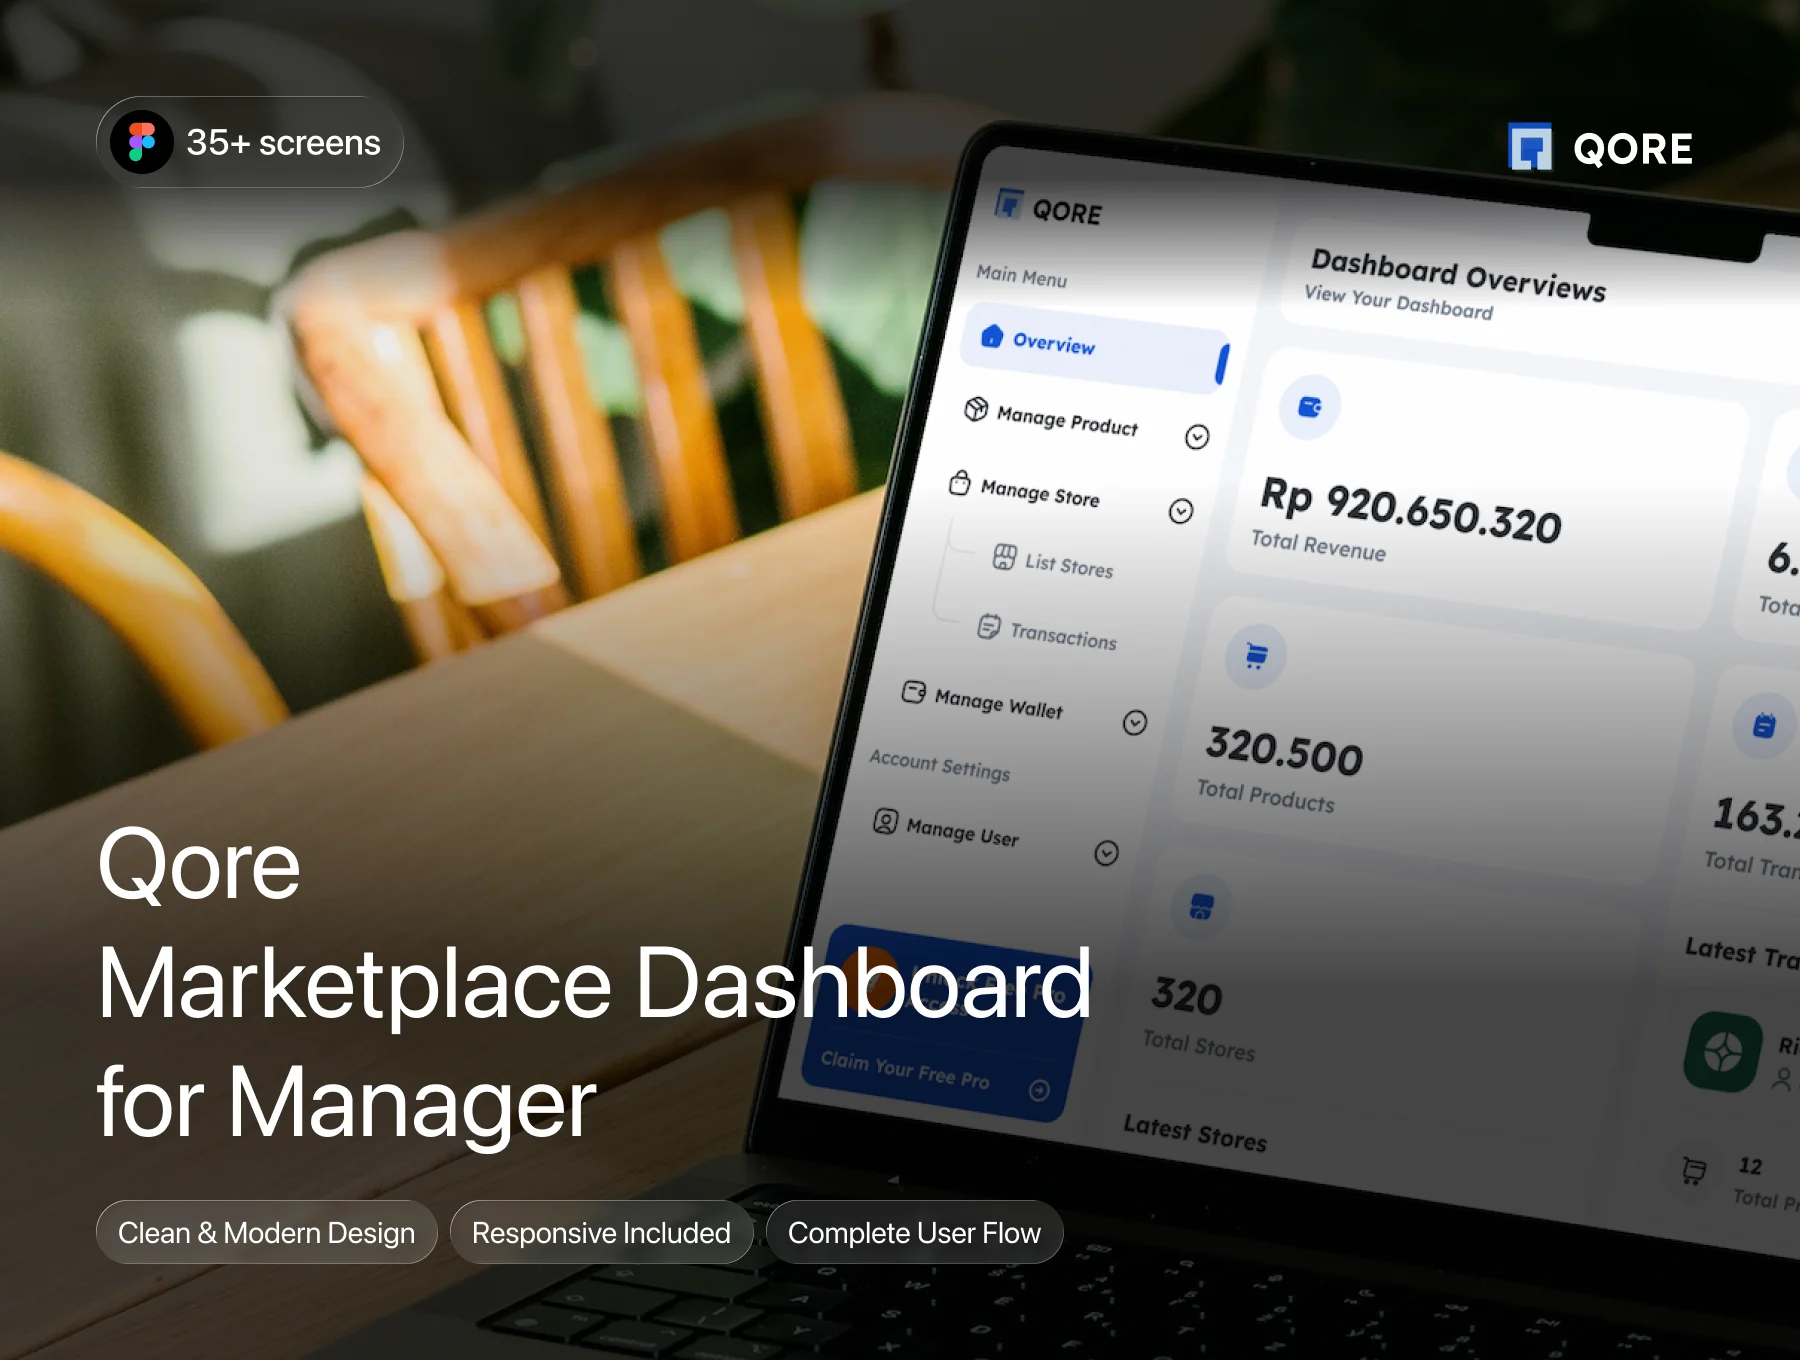The width and height of the screenshot is (1800, 1360).
Task: Click the cart icon beside the number 12
Action: click(x=1694, y=1170)
